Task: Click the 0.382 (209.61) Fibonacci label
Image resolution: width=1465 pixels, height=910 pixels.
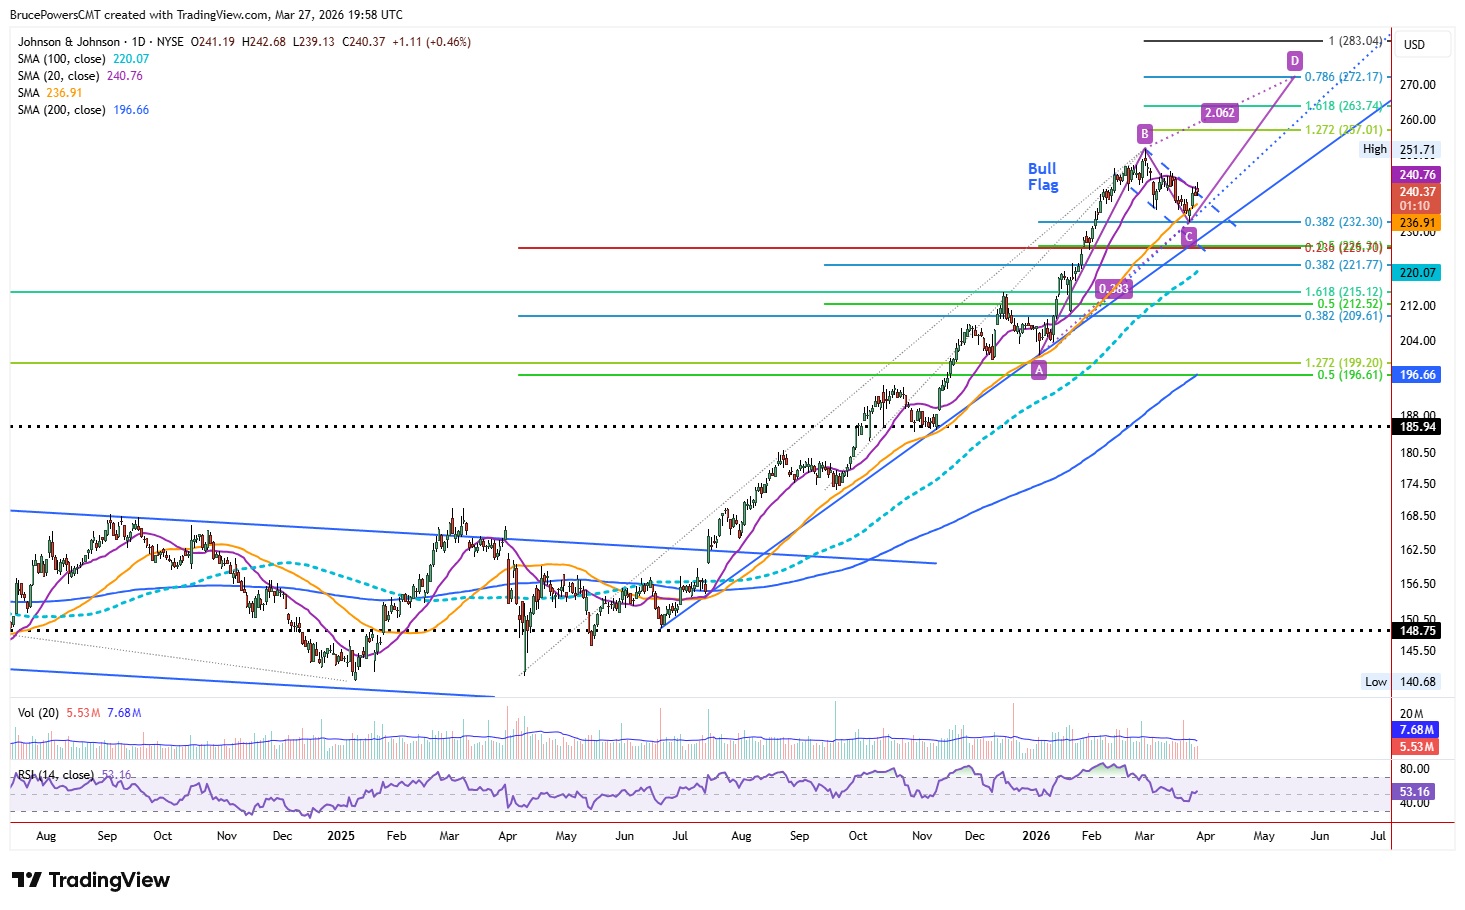Action: (1343, 316)
